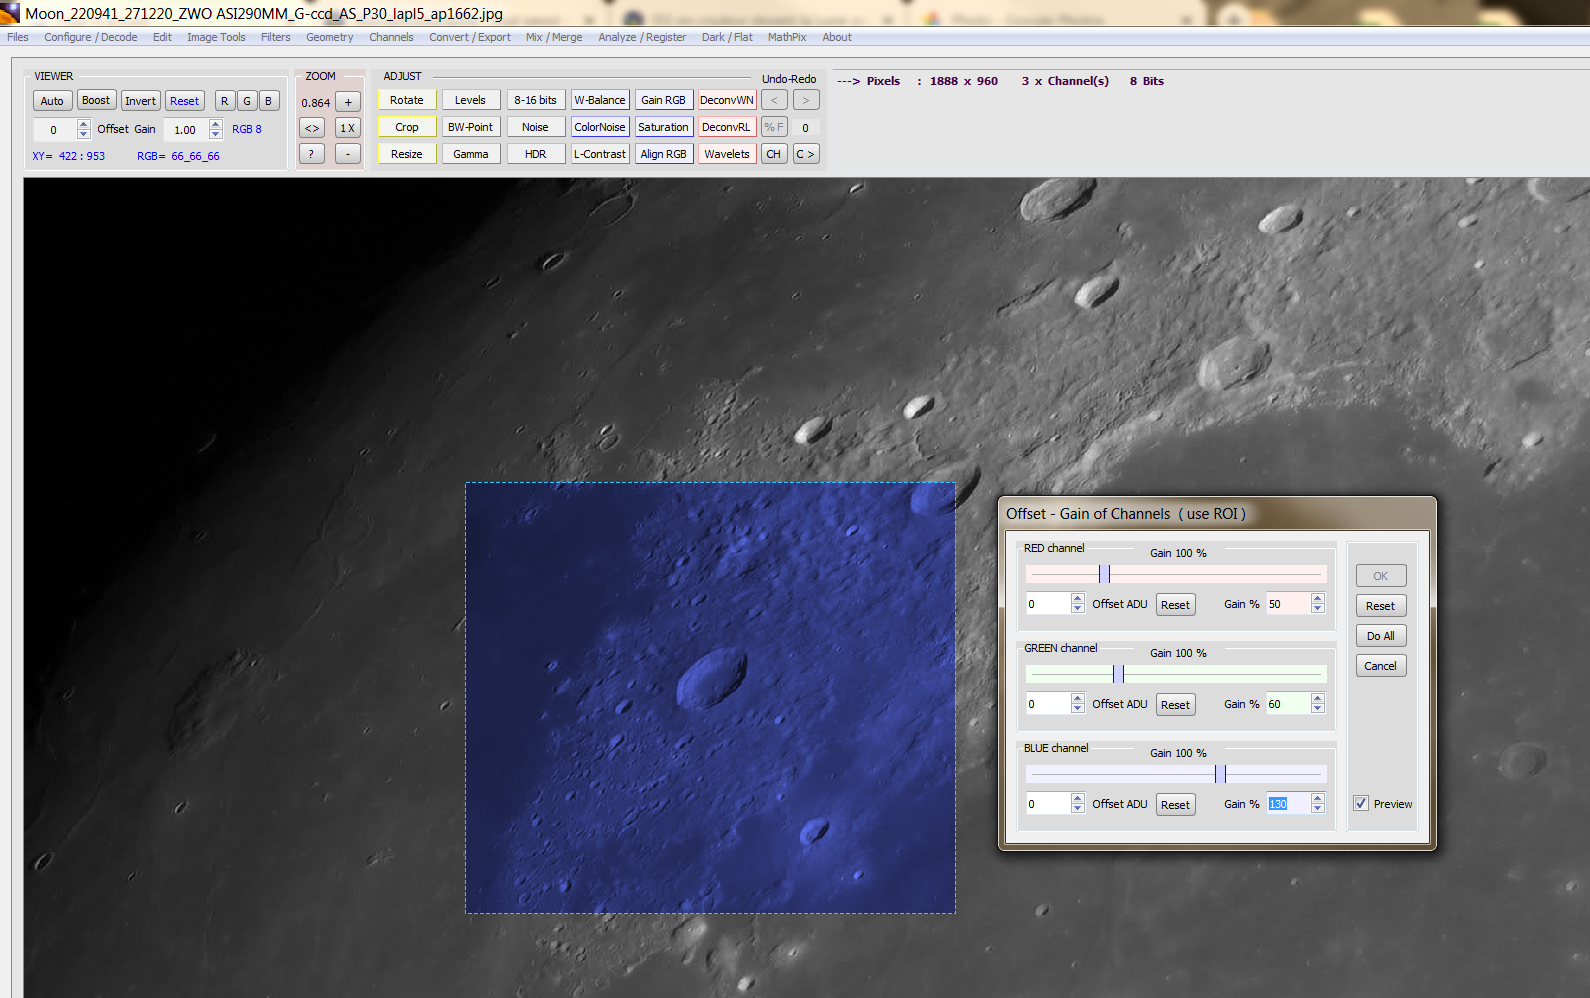Zoom in with the plus button

pyautogui.click(x=348, y=102)
